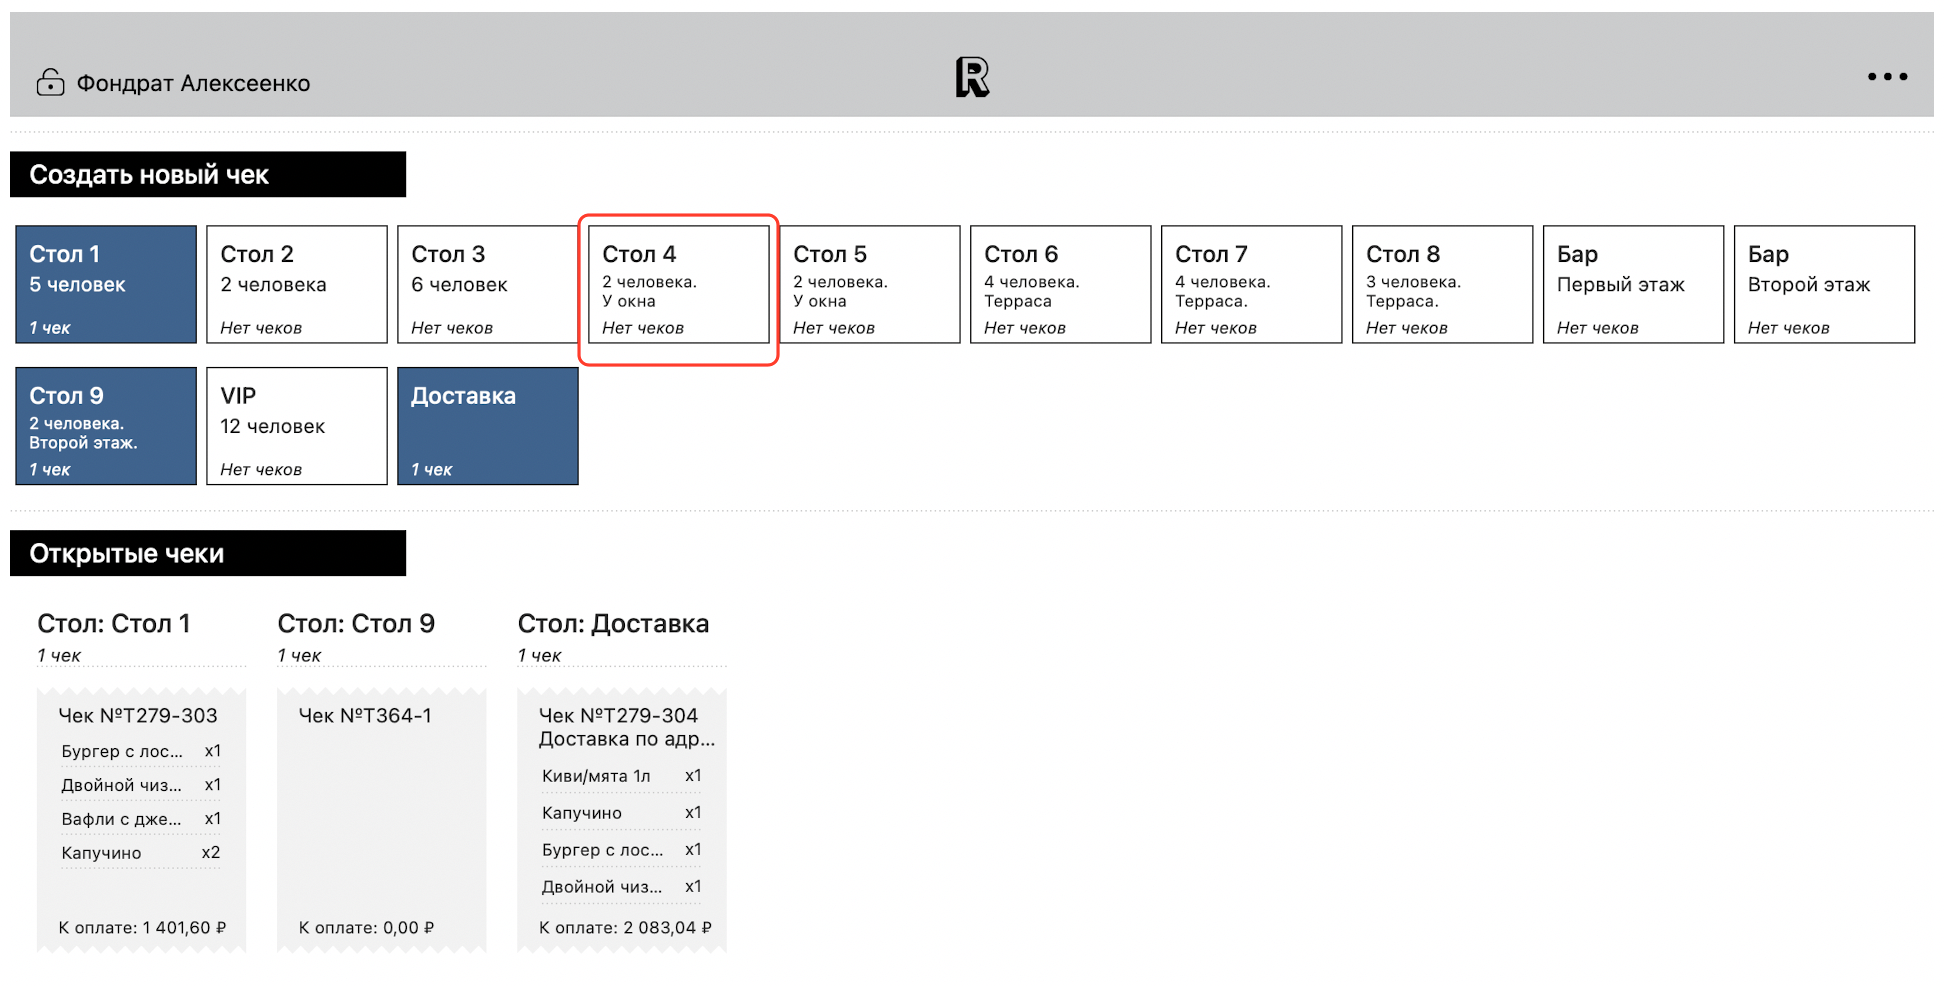Click the R logo in header

pos(971,77)
